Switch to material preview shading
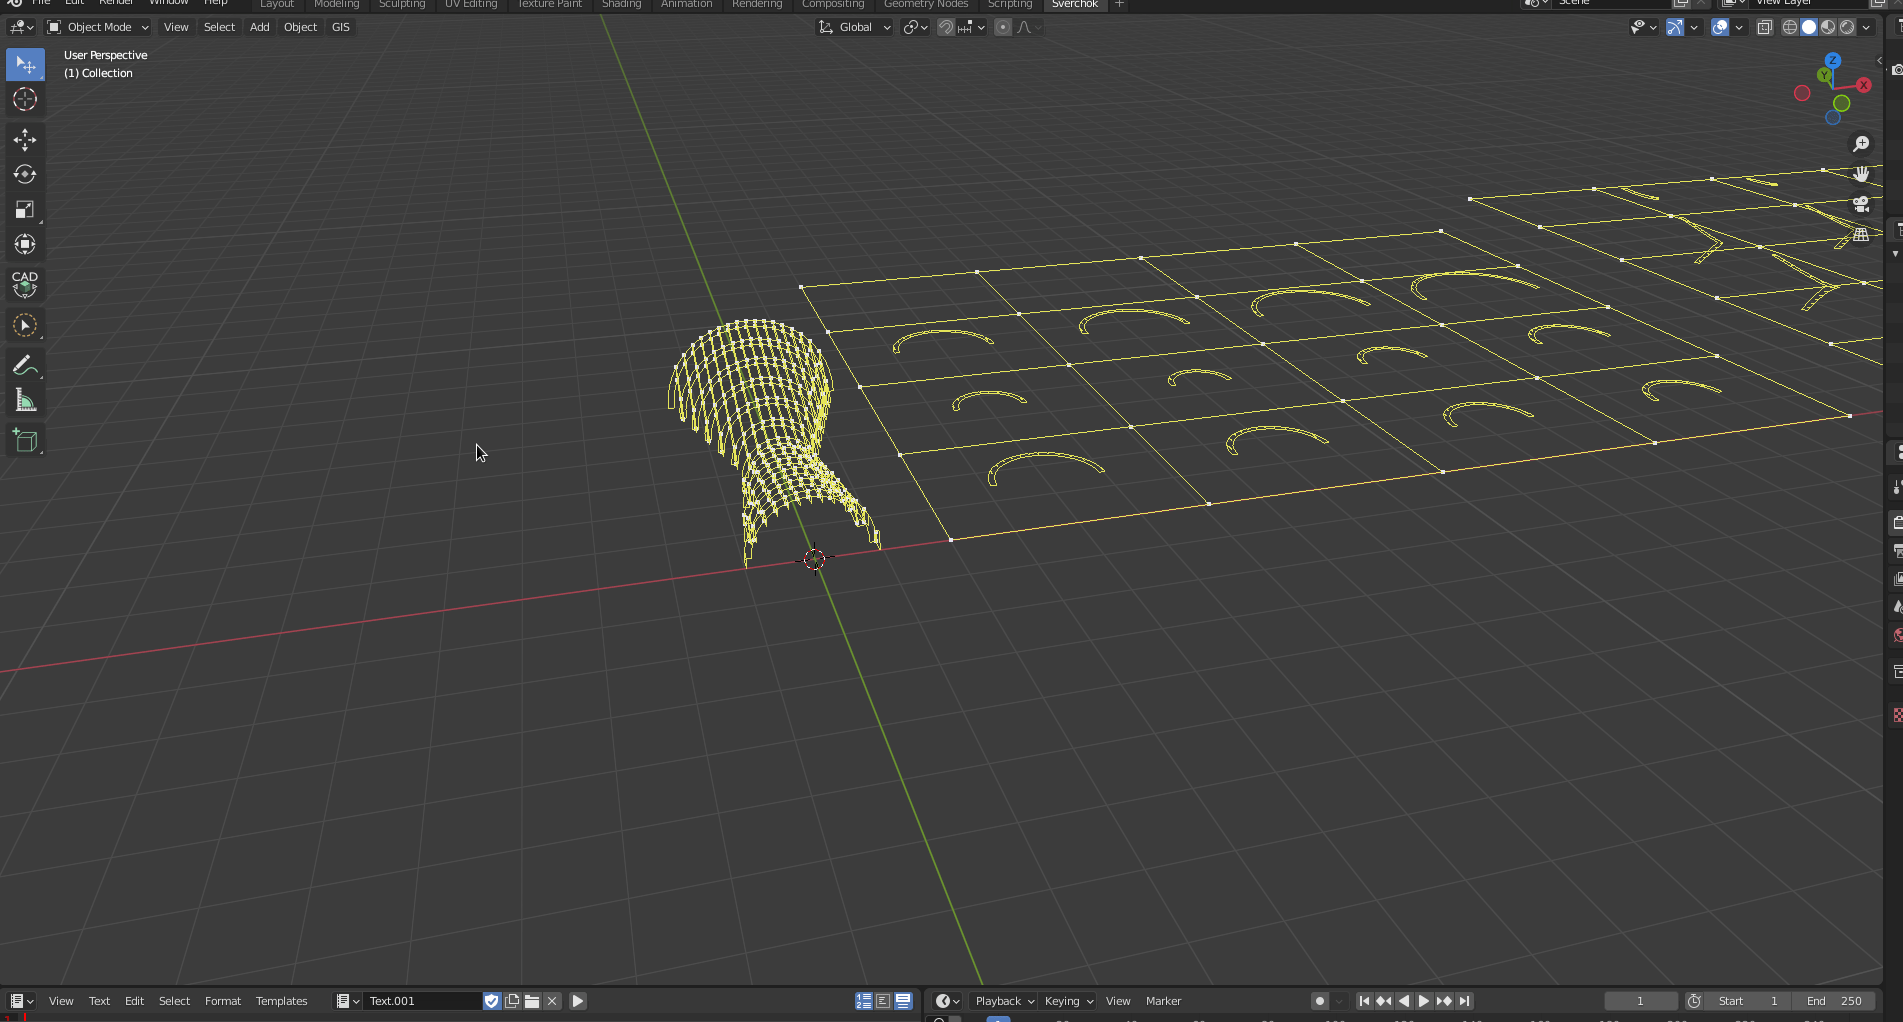Viewport: 1903px width, 1022px height. coord(1828,27)
